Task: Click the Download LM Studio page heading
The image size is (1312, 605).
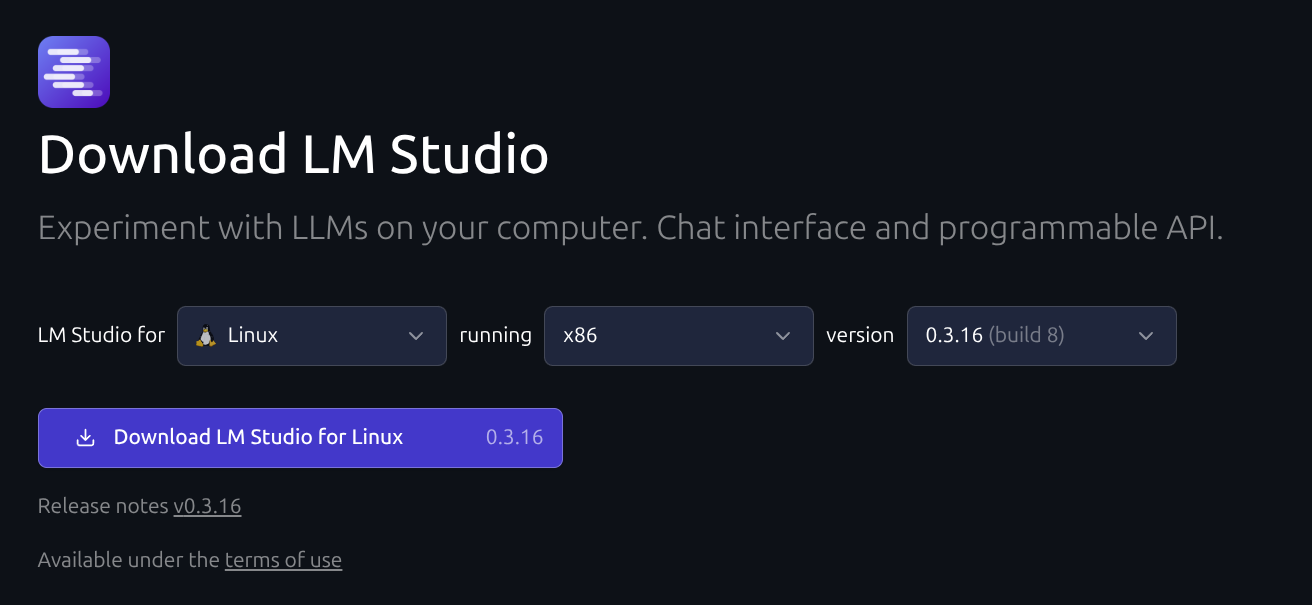Action: pos(293,155)
